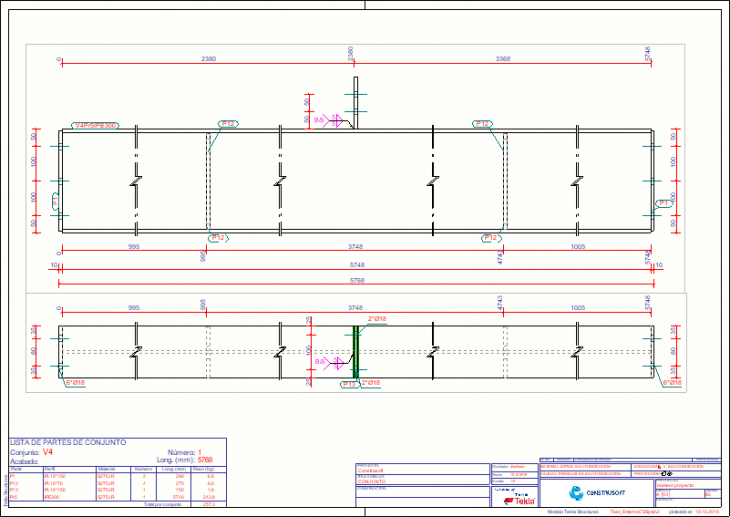Click the 5768 overall length dimension
The image size is (730, 517).
point(356,280)
